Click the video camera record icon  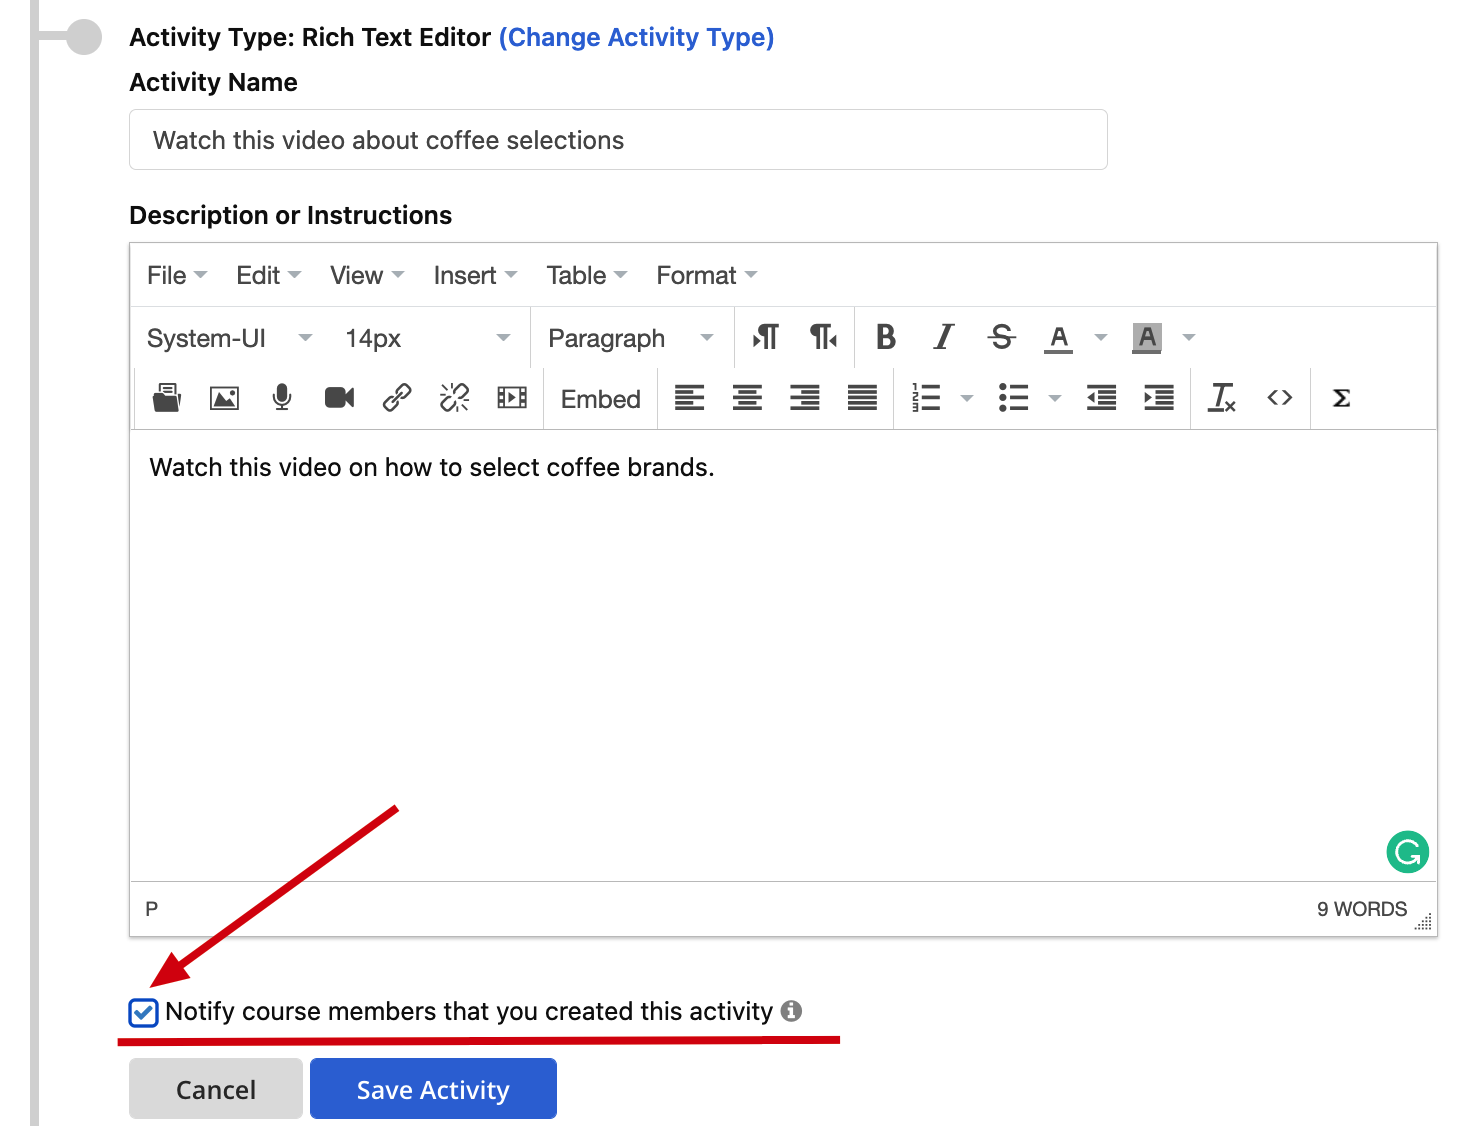click(339, 398)
